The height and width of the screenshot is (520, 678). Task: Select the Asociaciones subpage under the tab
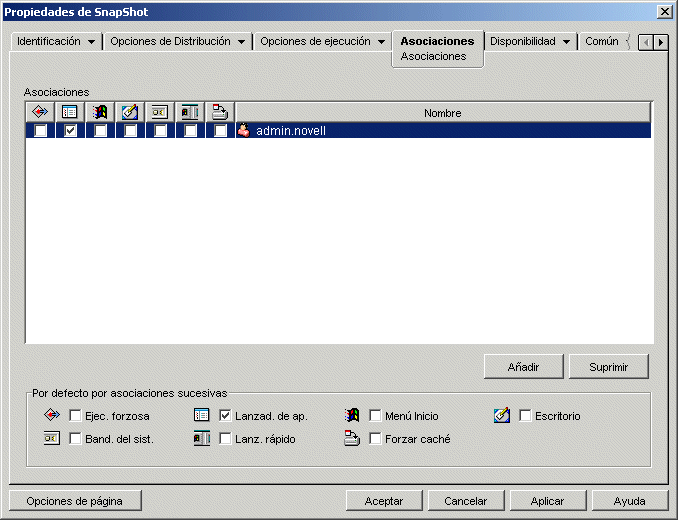433,56
